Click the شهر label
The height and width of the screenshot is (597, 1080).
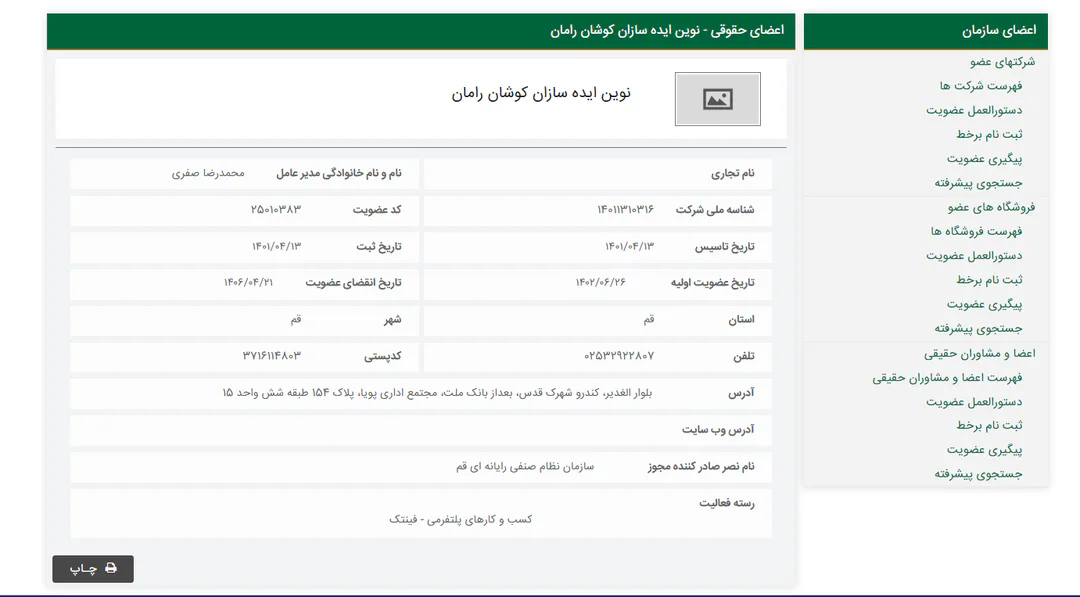(393, 320)
